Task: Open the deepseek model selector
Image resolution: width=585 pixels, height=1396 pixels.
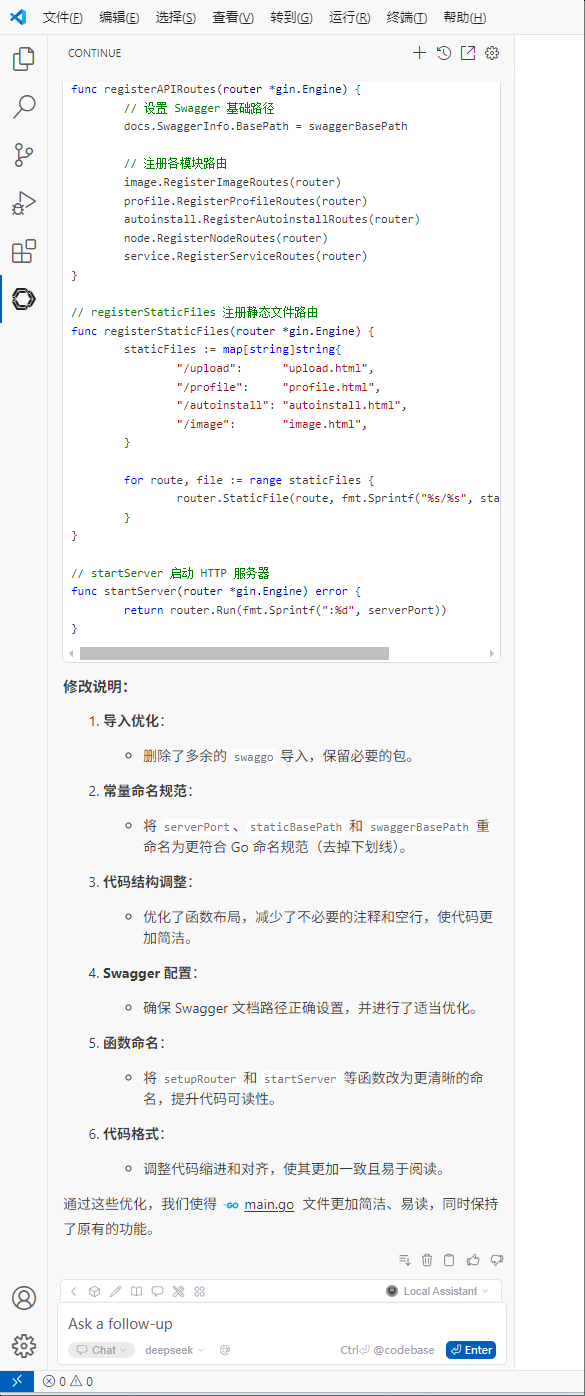Action: [174, 1350]
